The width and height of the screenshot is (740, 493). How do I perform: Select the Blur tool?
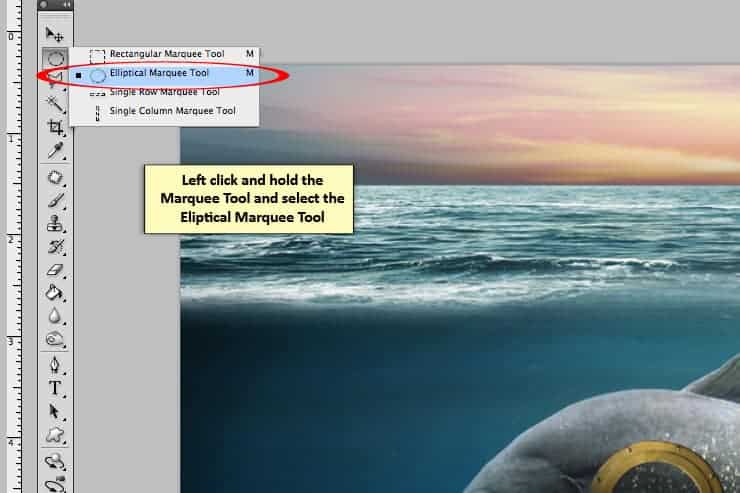pos(55,316)
